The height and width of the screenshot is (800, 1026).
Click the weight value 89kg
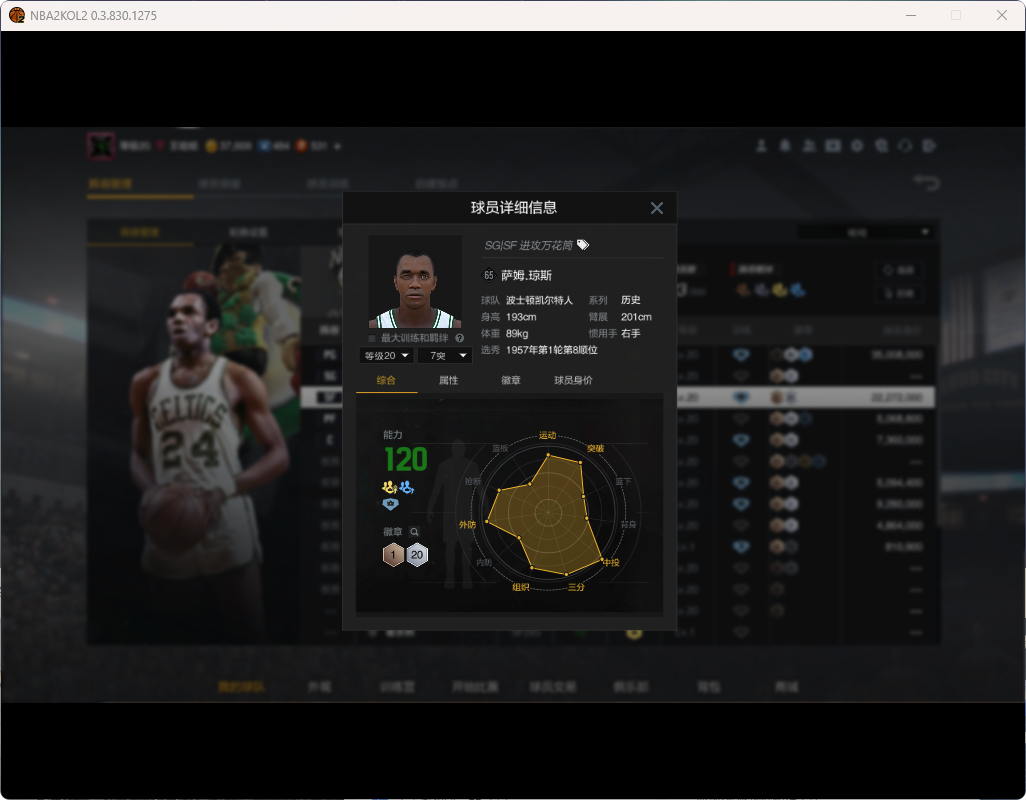[x=517, y=334]
